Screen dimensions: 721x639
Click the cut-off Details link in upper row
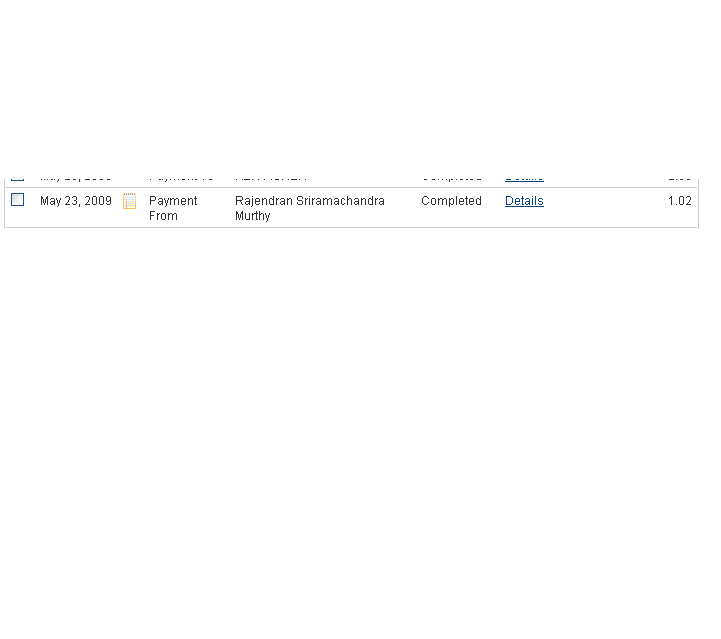coord(524,178)
